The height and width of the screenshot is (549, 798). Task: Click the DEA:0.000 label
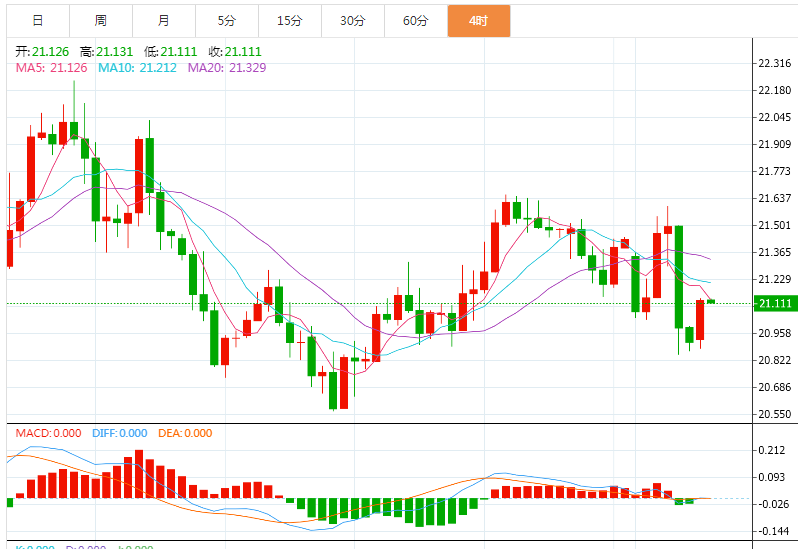coord(185,433)
